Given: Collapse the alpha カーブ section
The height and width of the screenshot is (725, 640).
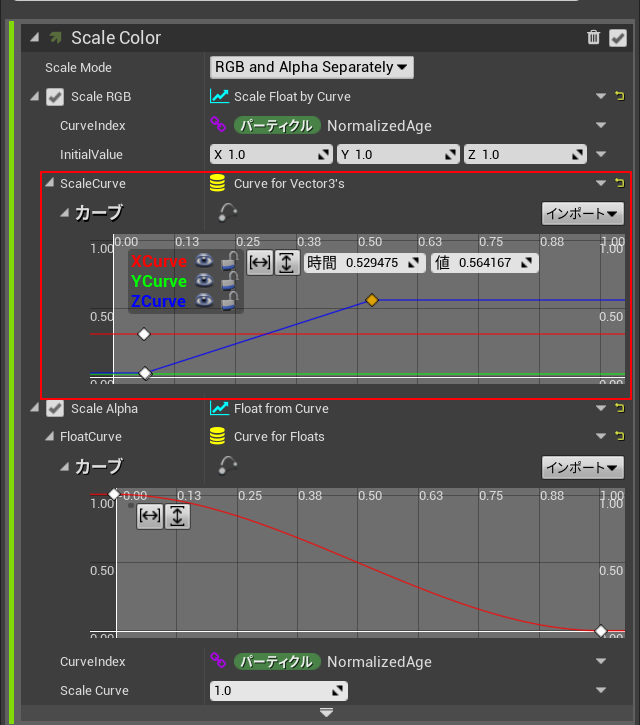Looking at the screenshot, I should click(64, 467).
